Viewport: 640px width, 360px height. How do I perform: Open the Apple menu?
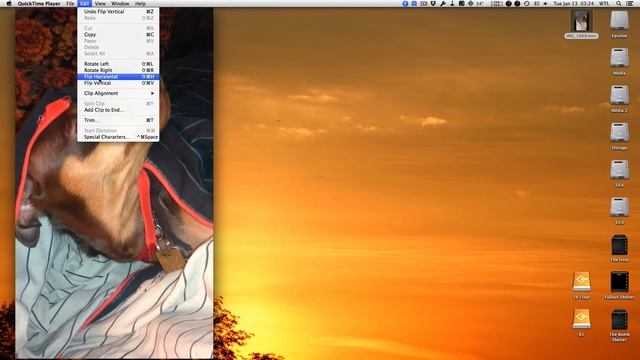(9, 3)
